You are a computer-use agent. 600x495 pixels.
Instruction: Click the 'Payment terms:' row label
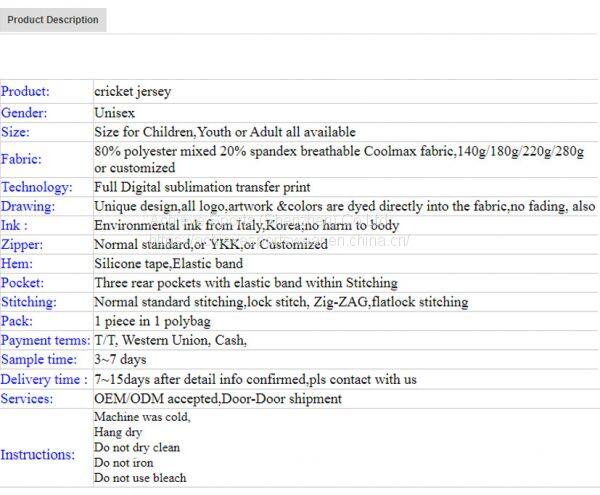click(x=45, y=340)
